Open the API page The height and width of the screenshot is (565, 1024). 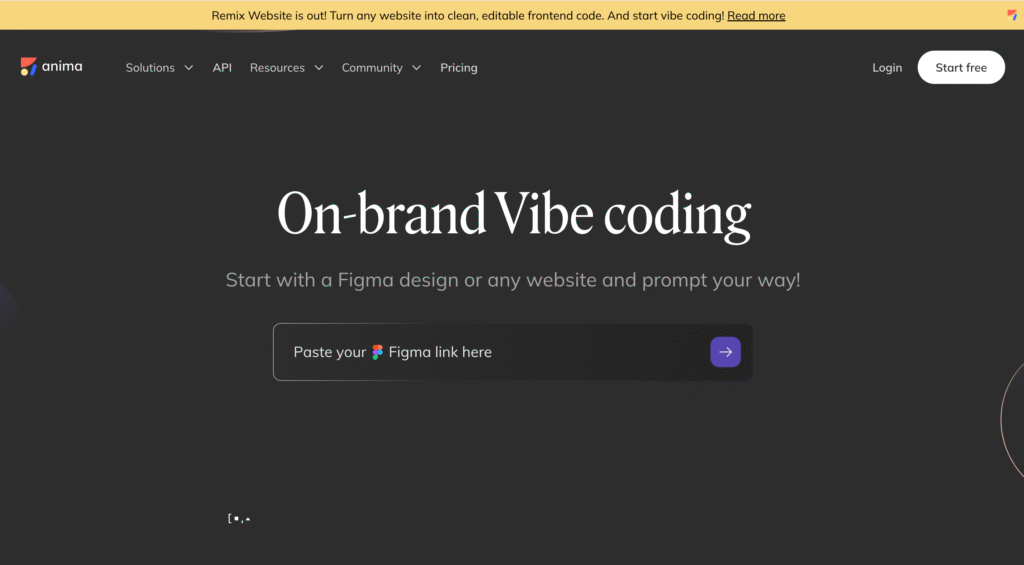point(222,67)
